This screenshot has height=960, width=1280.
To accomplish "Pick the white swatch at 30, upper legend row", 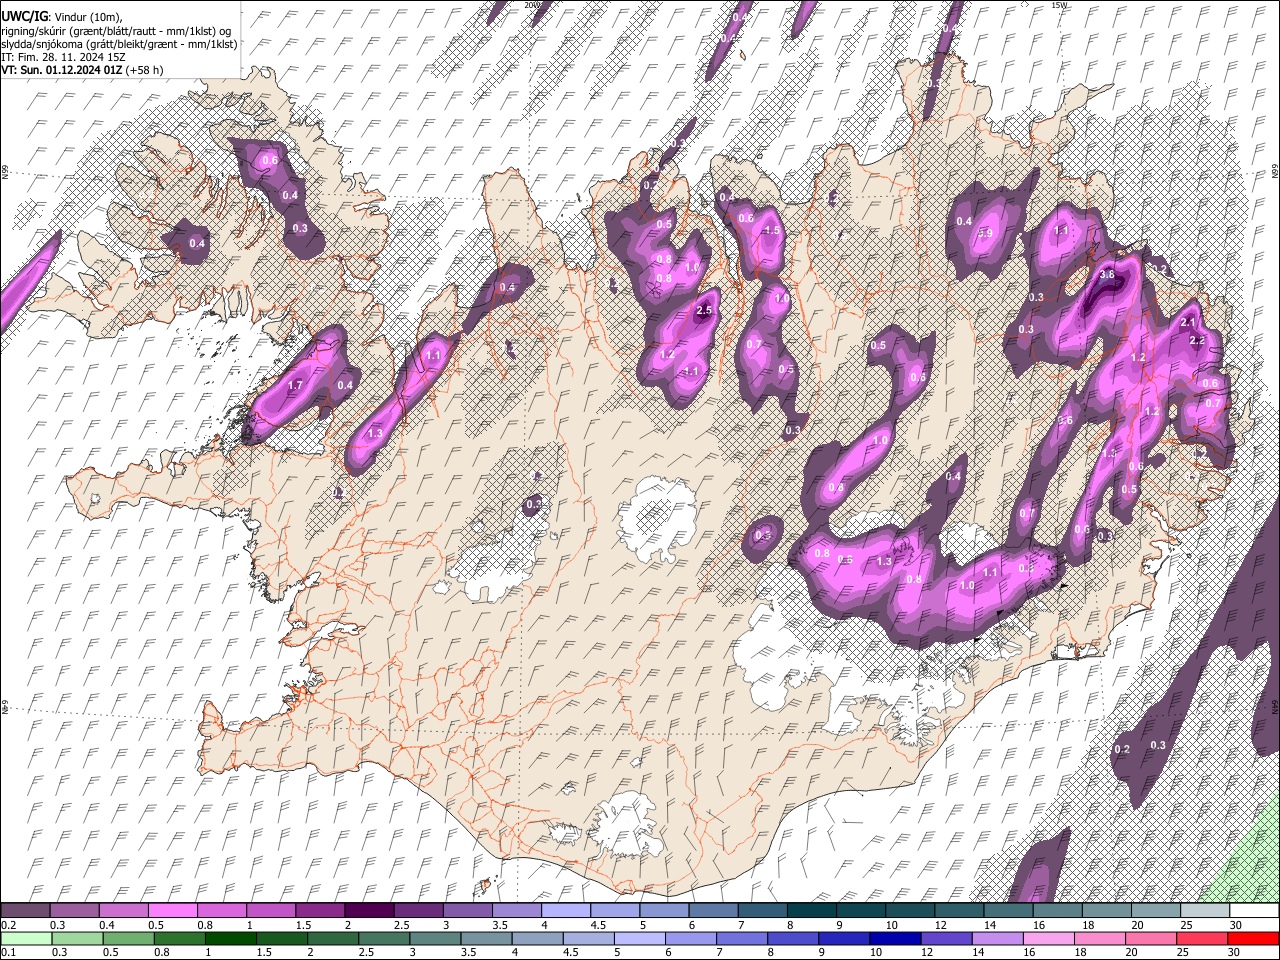I will [1254, 911].
